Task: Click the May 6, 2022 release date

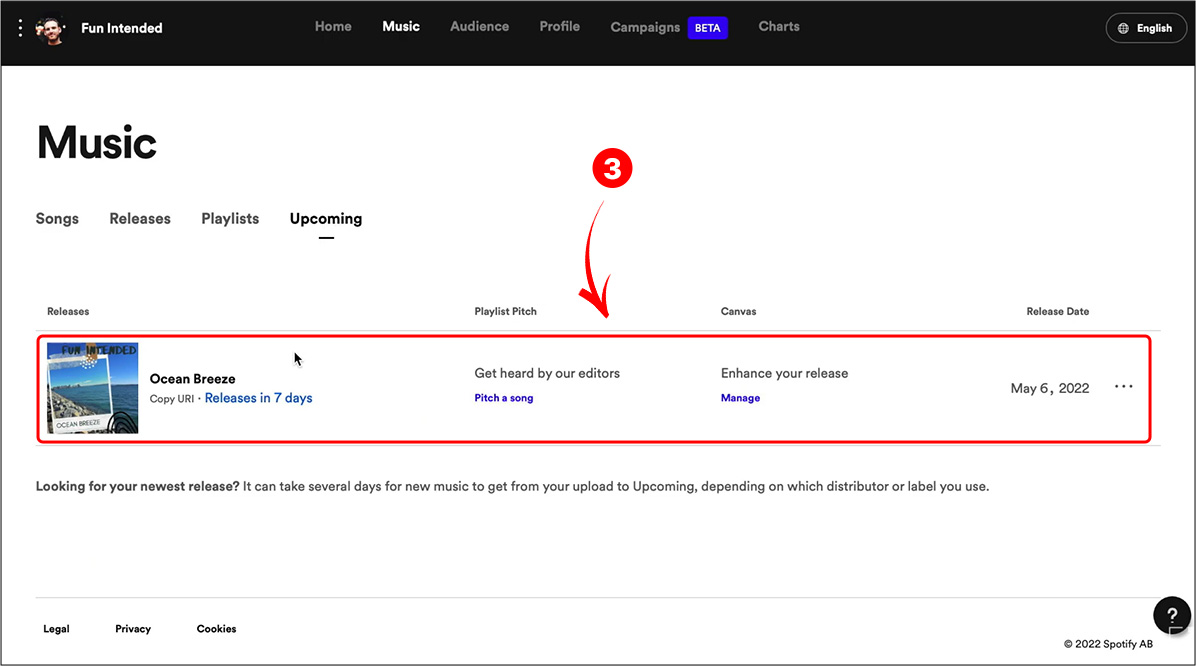Action: pos(1050,388)
